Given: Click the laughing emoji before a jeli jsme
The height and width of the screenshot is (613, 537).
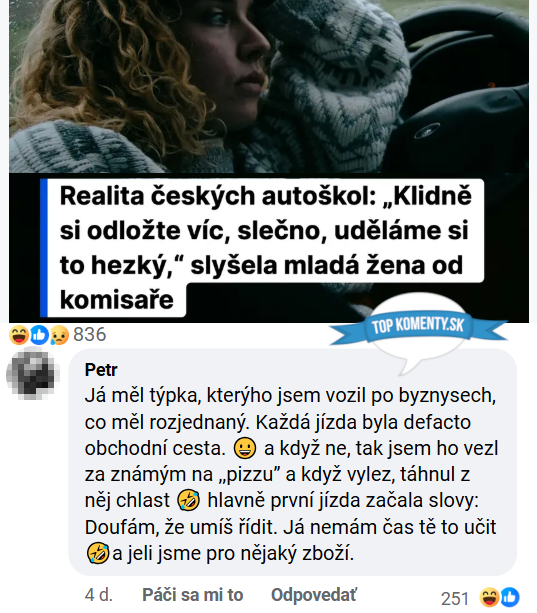Looking at the screenshot, I should [98, 553].
